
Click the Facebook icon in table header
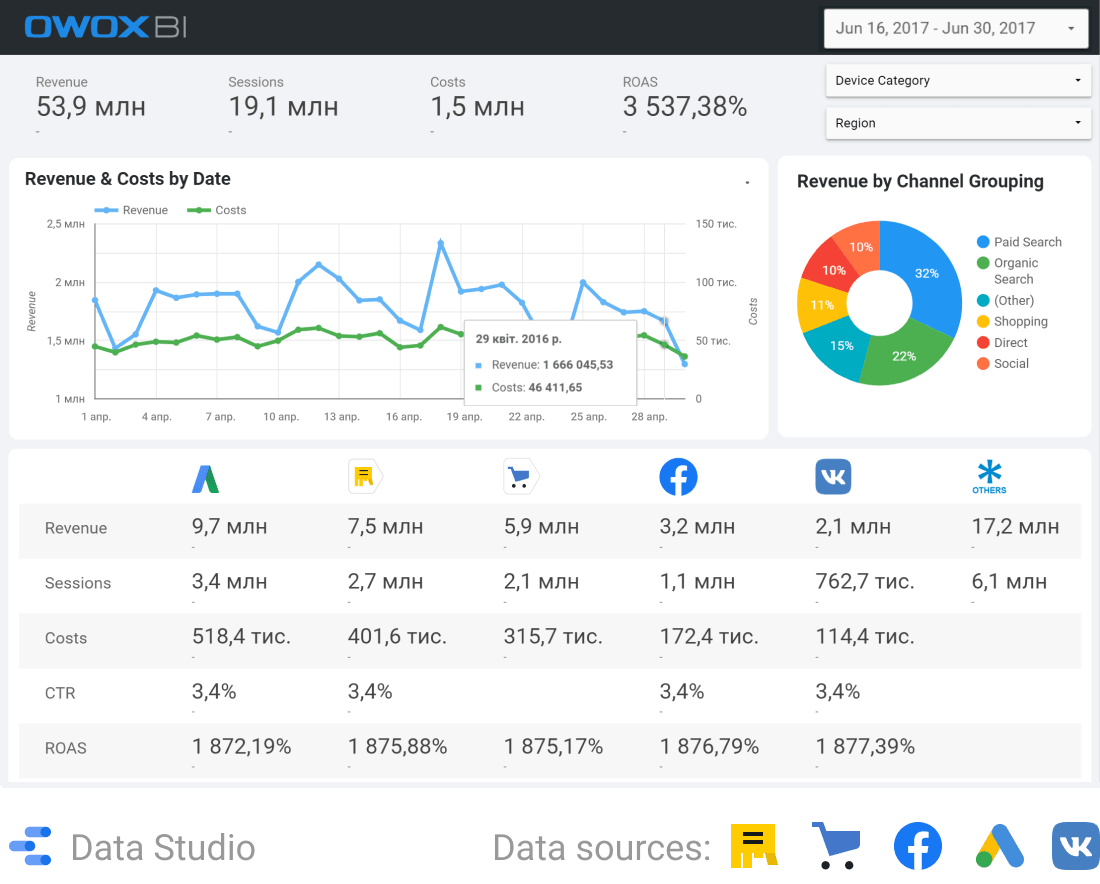(678, 478)
